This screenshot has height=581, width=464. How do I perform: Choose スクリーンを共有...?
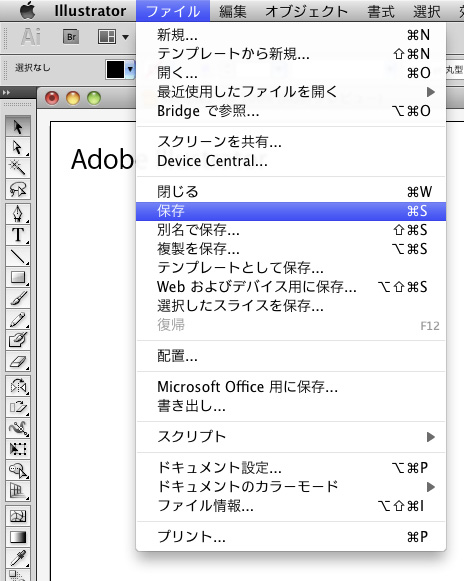pyautogui.click(x=291, y=142)
